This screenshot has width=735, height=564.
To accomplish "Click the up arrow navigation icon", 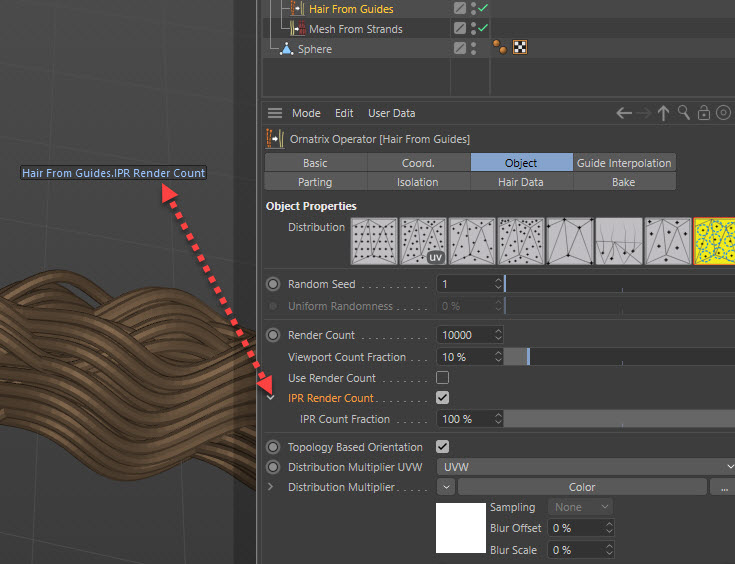I will 663,113.
